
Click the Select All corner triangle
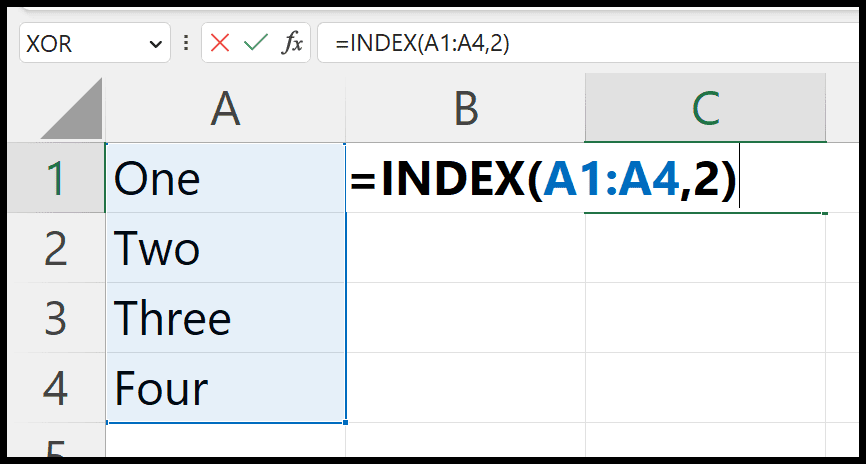(72, 108)
